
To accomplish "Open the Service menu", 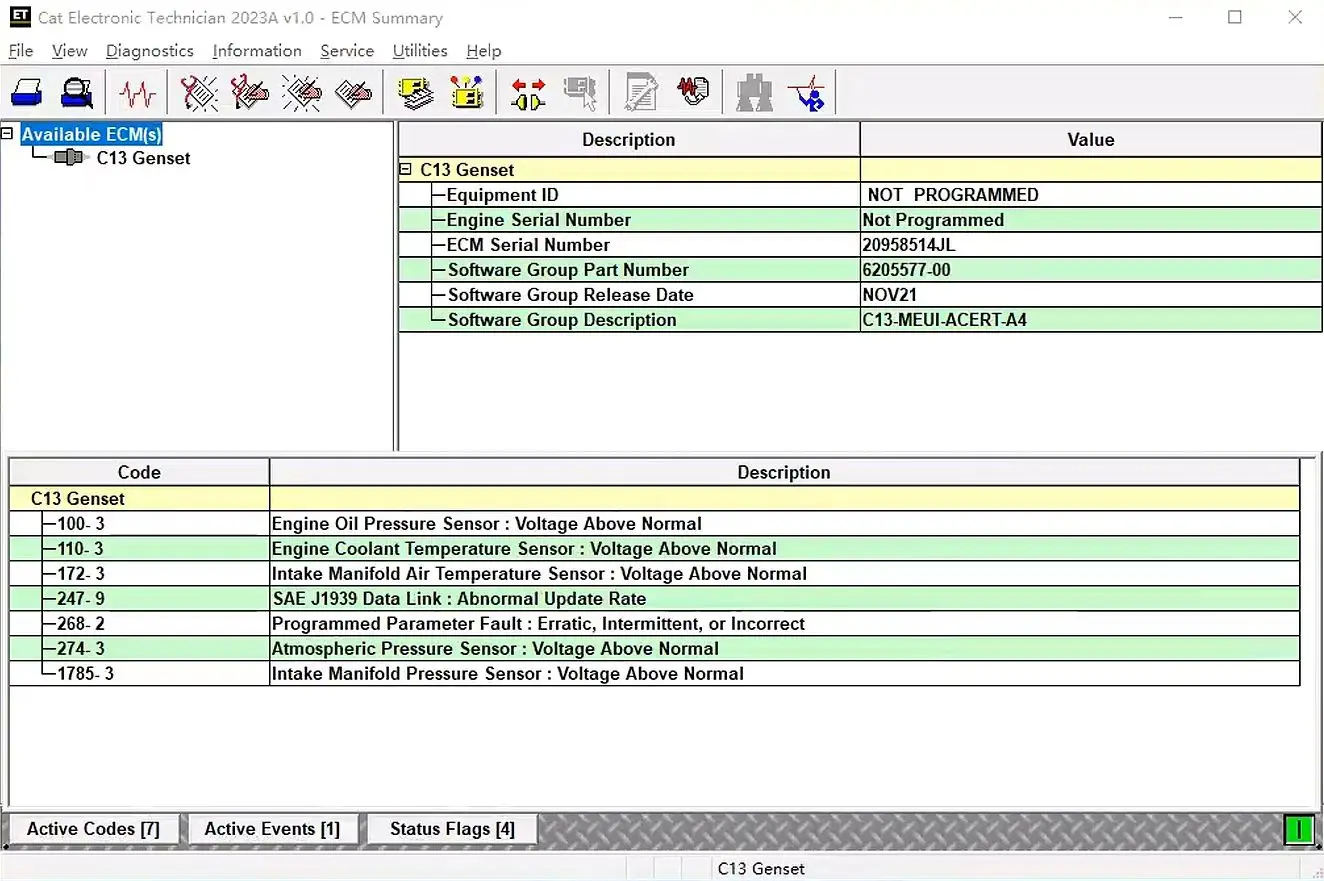I will 347,51.
